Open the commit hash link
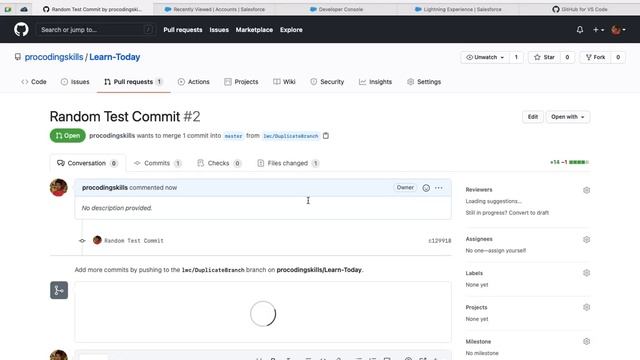640x360 pixels. tap(440, 241)
